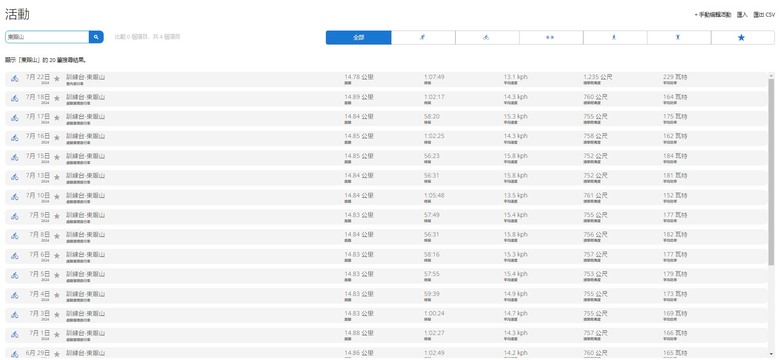This screenshot has height=360, width=780.
Task: Filter activities by fitness equipment tab
Action: pos(679,38)
